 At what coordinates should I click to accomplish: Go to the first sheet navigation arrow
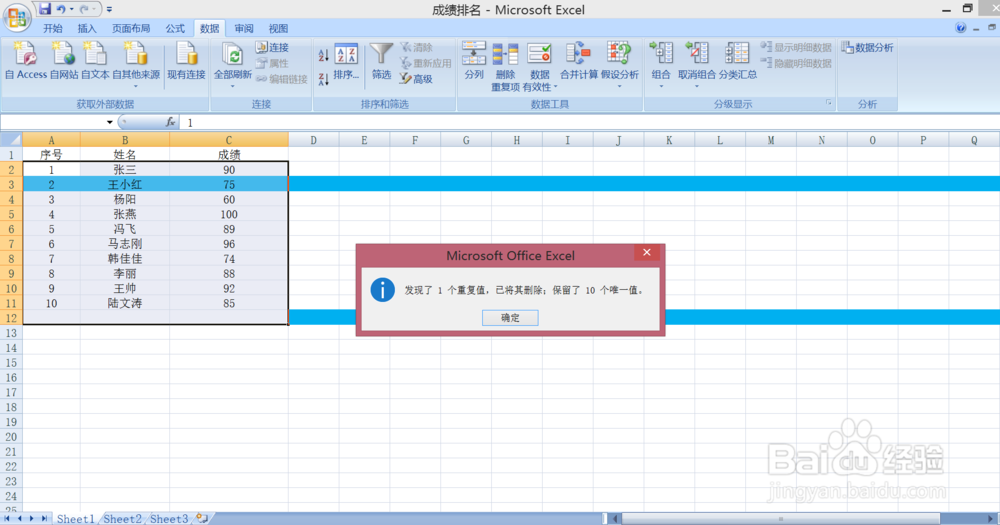pos(6,519)
